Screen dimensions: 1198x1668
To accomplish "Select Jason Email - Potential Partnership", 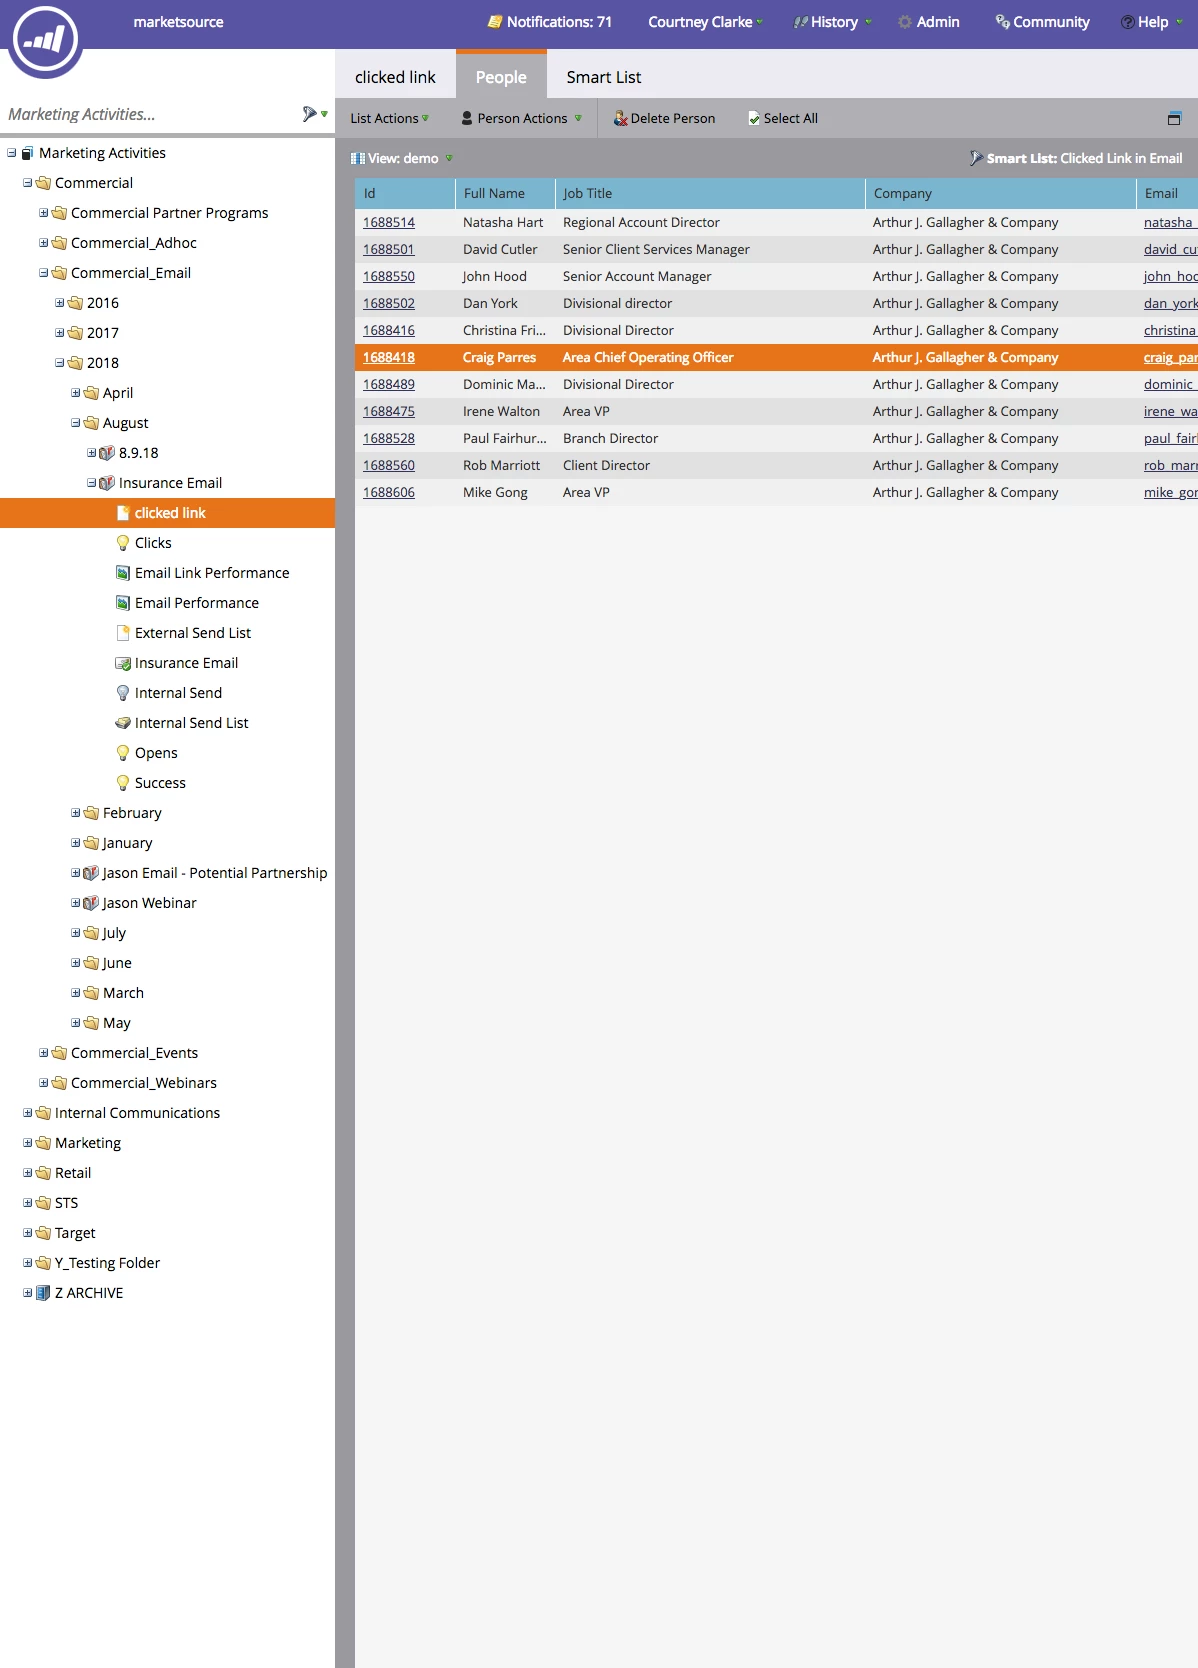I will pos(214,873).
